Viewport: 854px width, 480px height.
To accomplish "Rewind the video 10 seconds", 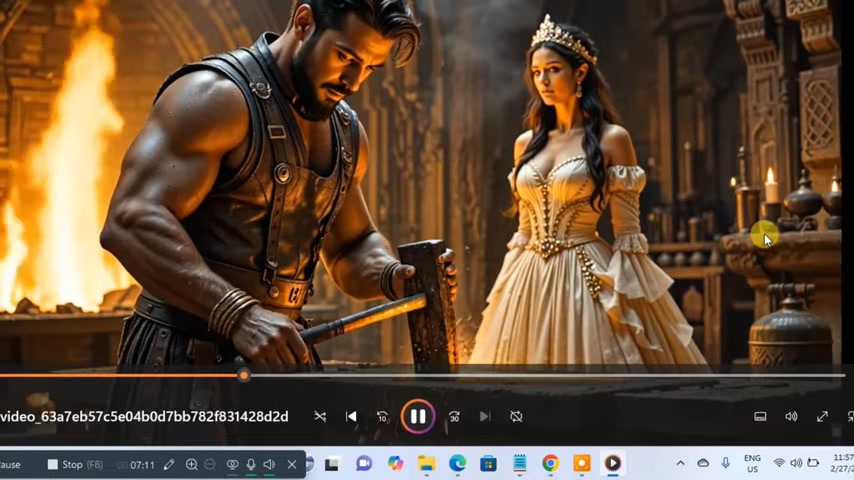I will click(382, 416).
